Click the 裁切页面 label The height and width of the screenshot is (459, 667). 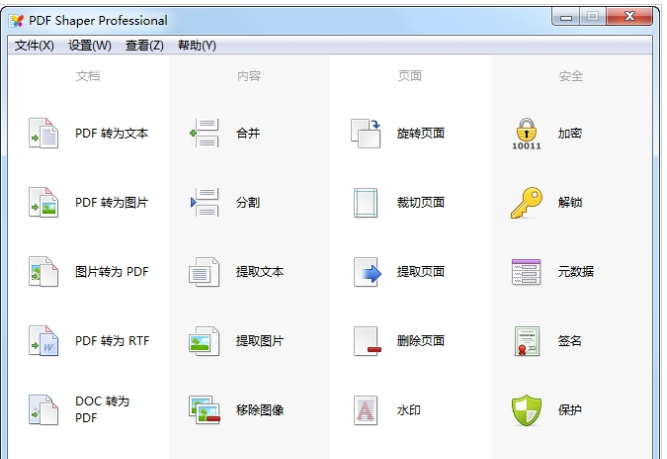coord(421,202)
